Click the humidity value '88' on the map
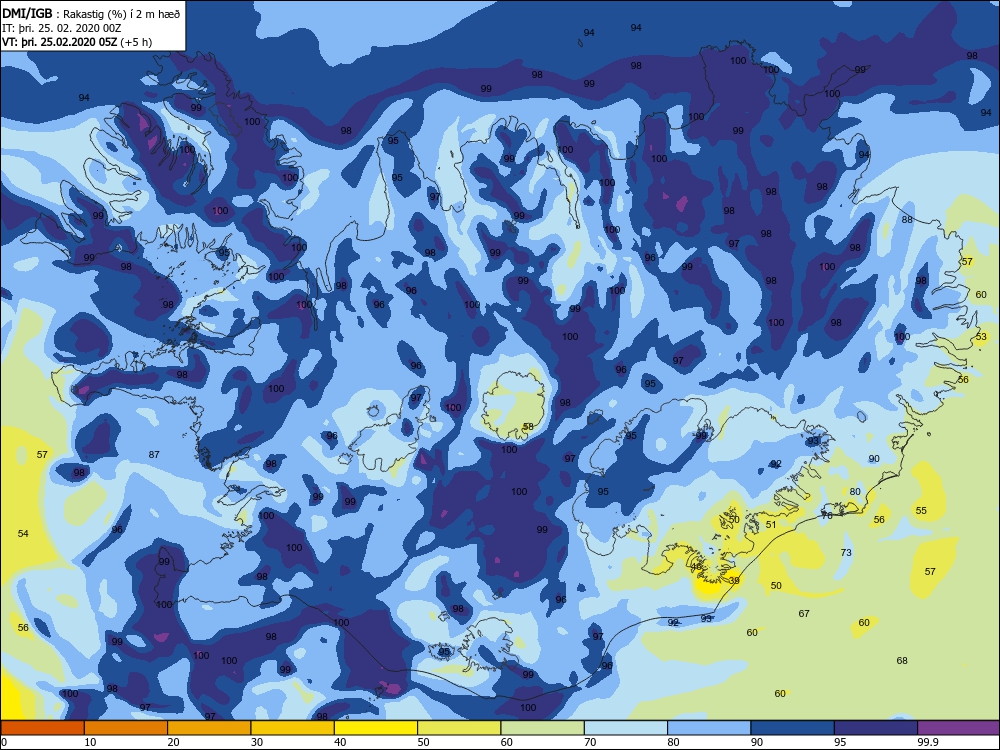Viewport: 1000px width, 750px height. tap(907, 219)
